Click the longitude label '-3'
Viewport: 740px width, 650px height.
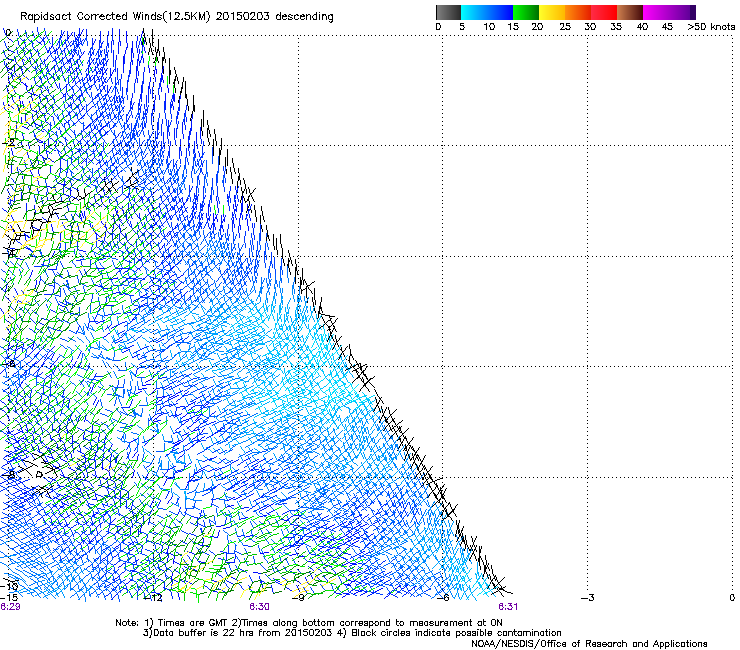pos(588,598)
